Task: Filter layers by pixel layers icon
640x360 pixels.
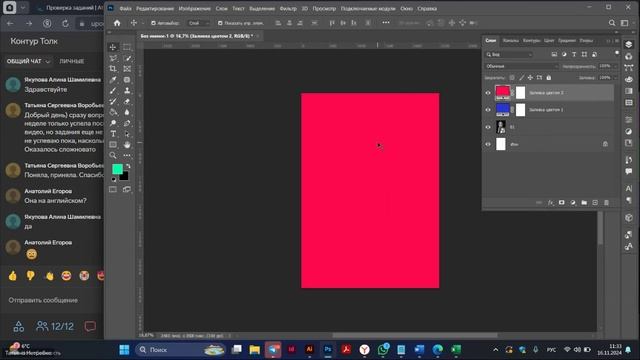Action: [554, 54]
